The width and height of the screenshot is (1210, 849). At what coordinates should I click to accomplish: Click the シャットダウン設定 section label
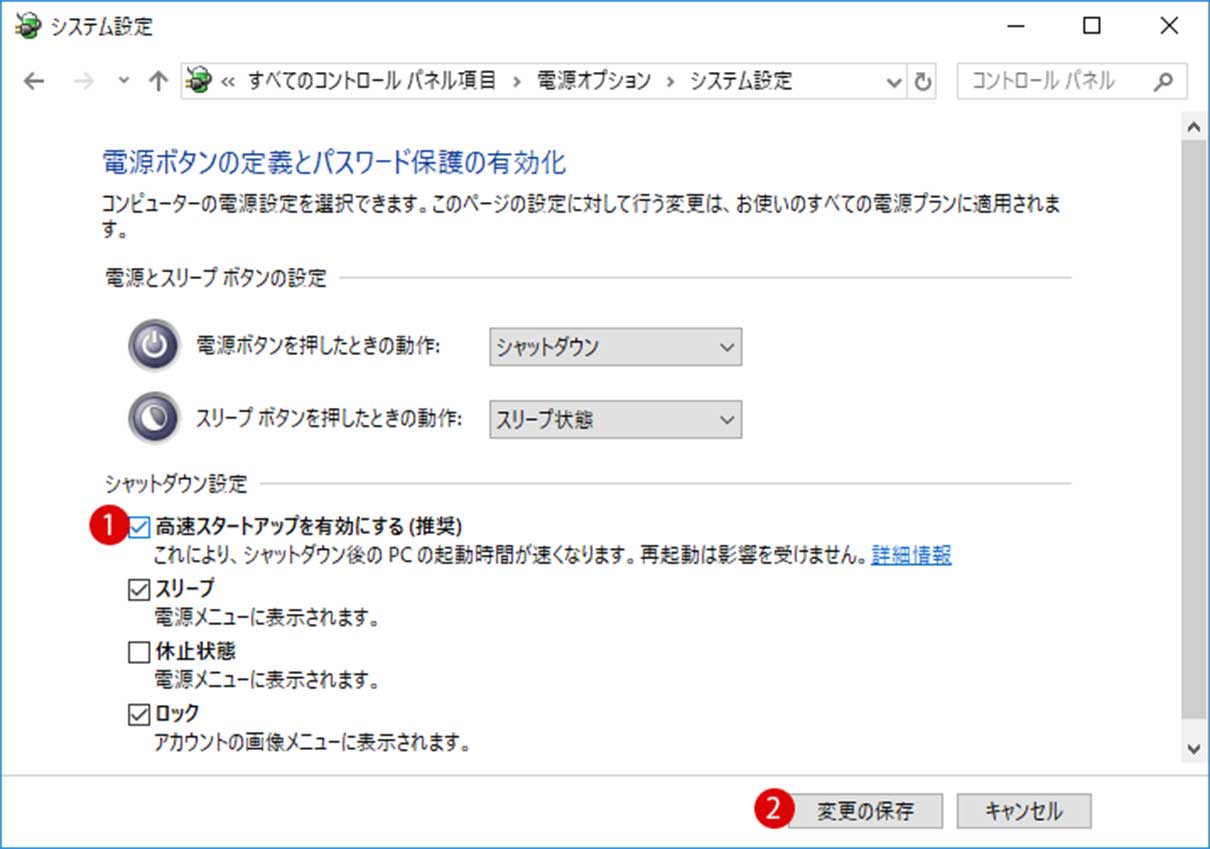pos(175,485)
